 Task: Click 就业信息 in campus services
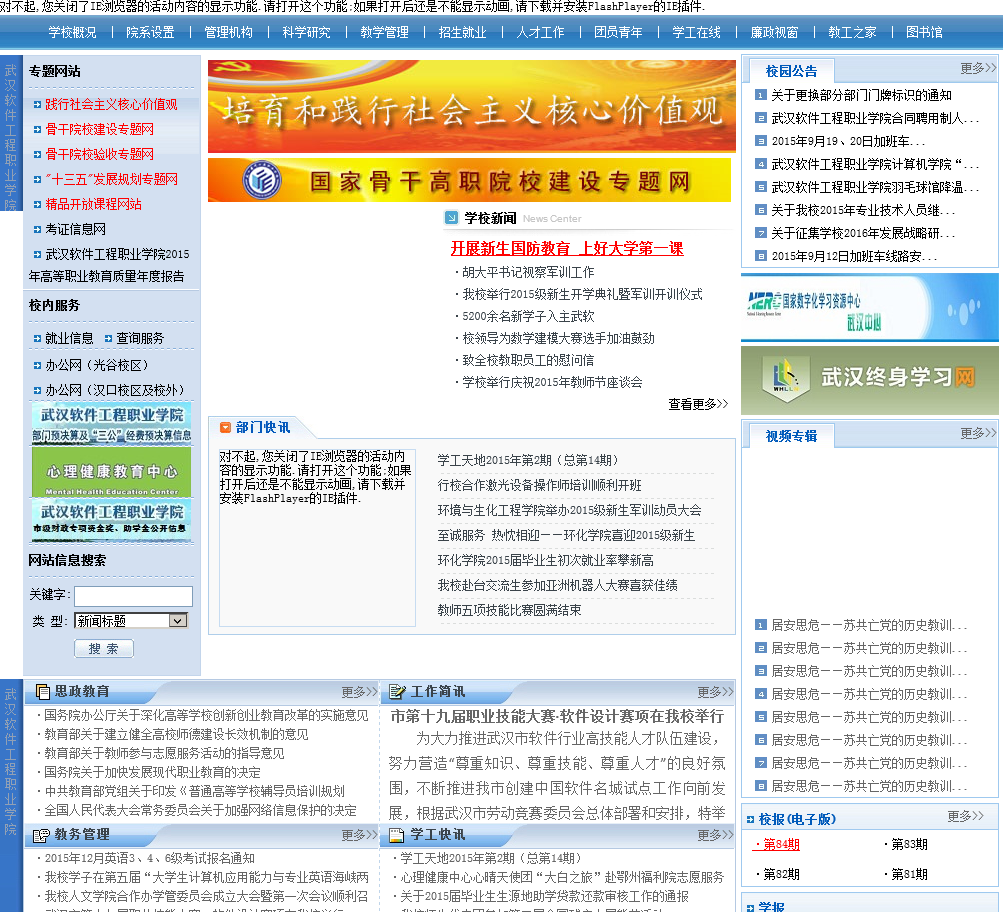tap(69, 338)
